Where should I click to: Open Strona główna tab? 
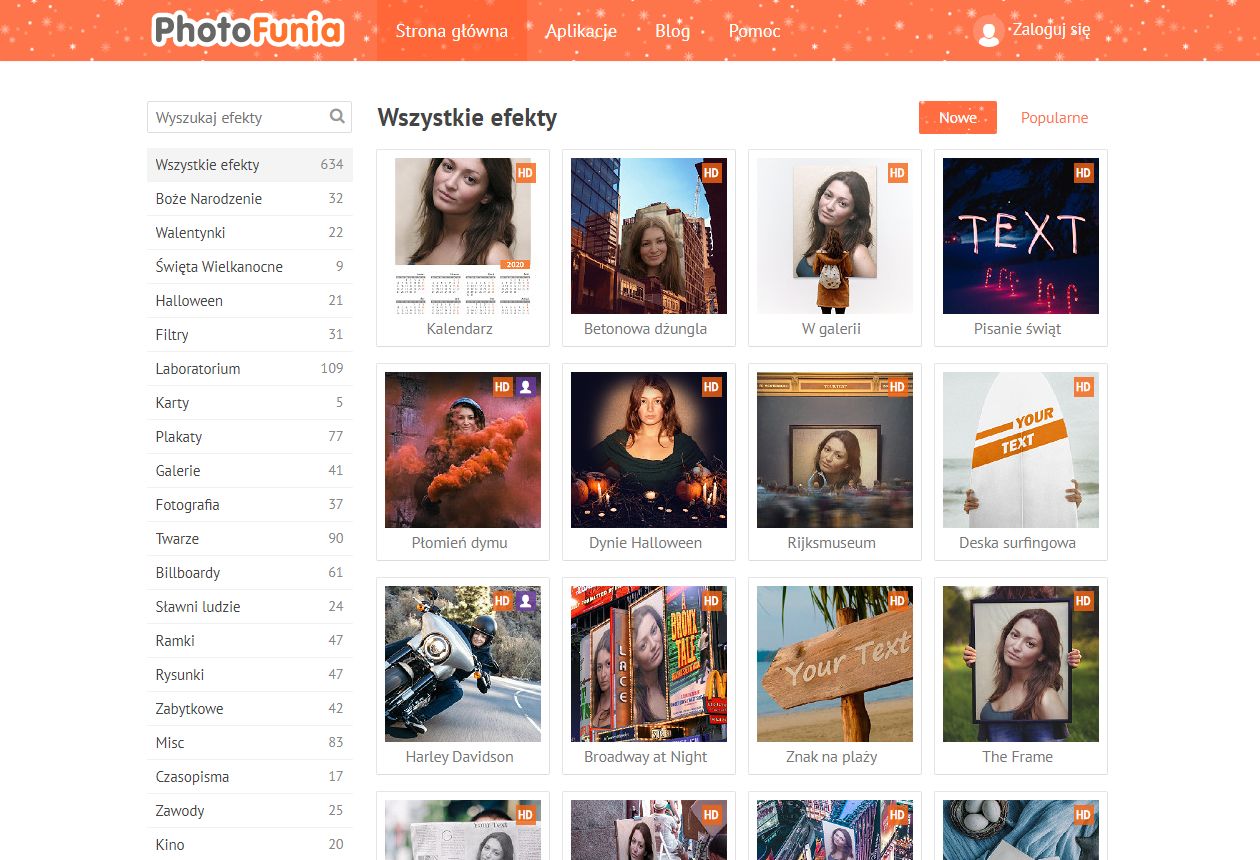[452, 31]
